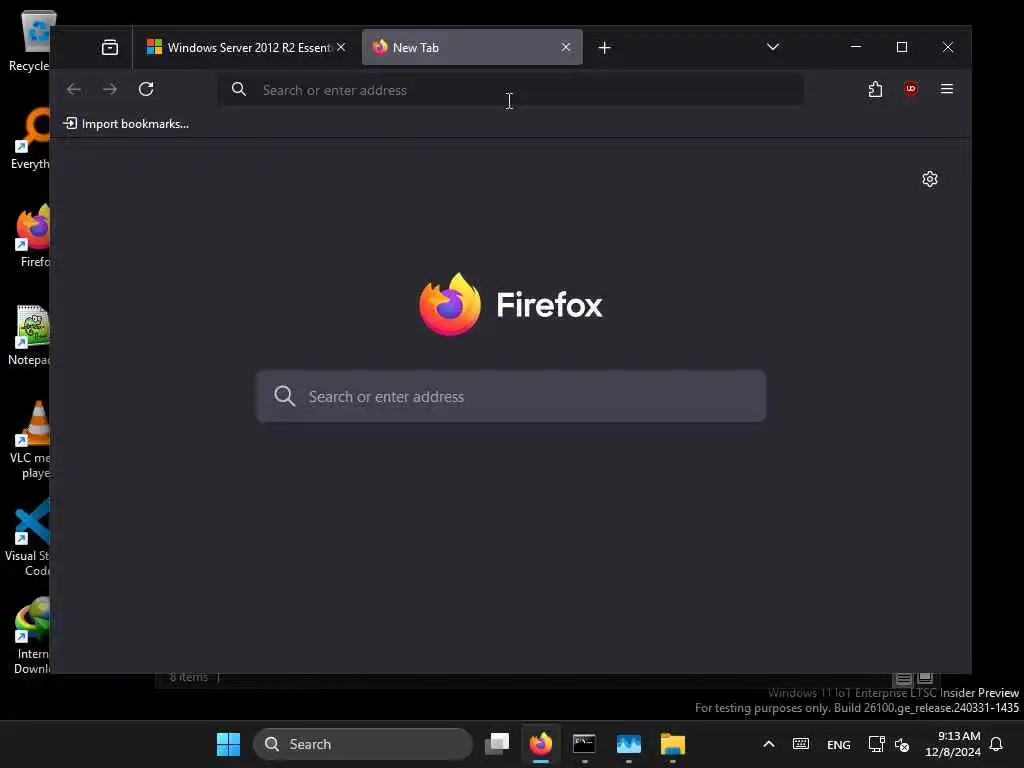The image size is (1024, 768).
Task: Open Task View on taskbar
Action: point(497,744)
